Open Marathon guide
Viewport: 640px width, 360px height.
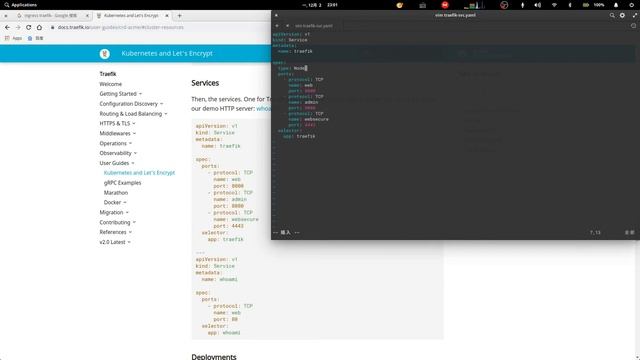click(116, 192)
